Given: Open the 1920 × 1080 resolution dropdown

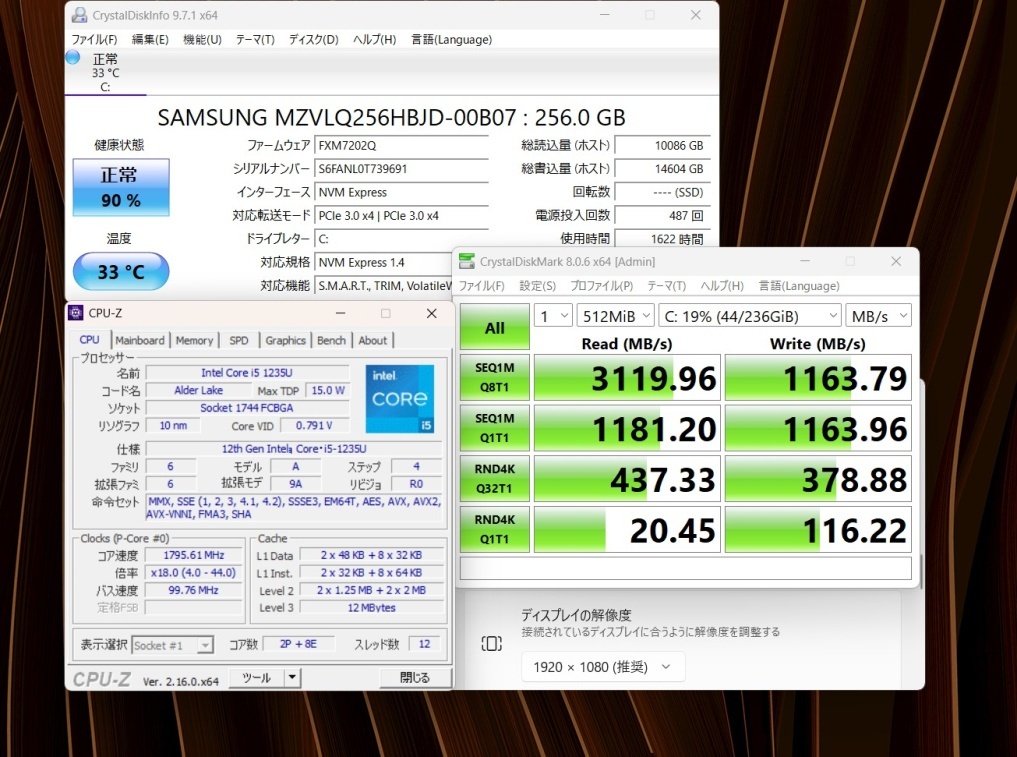Looking at the screenshot, I should point(603,667).
